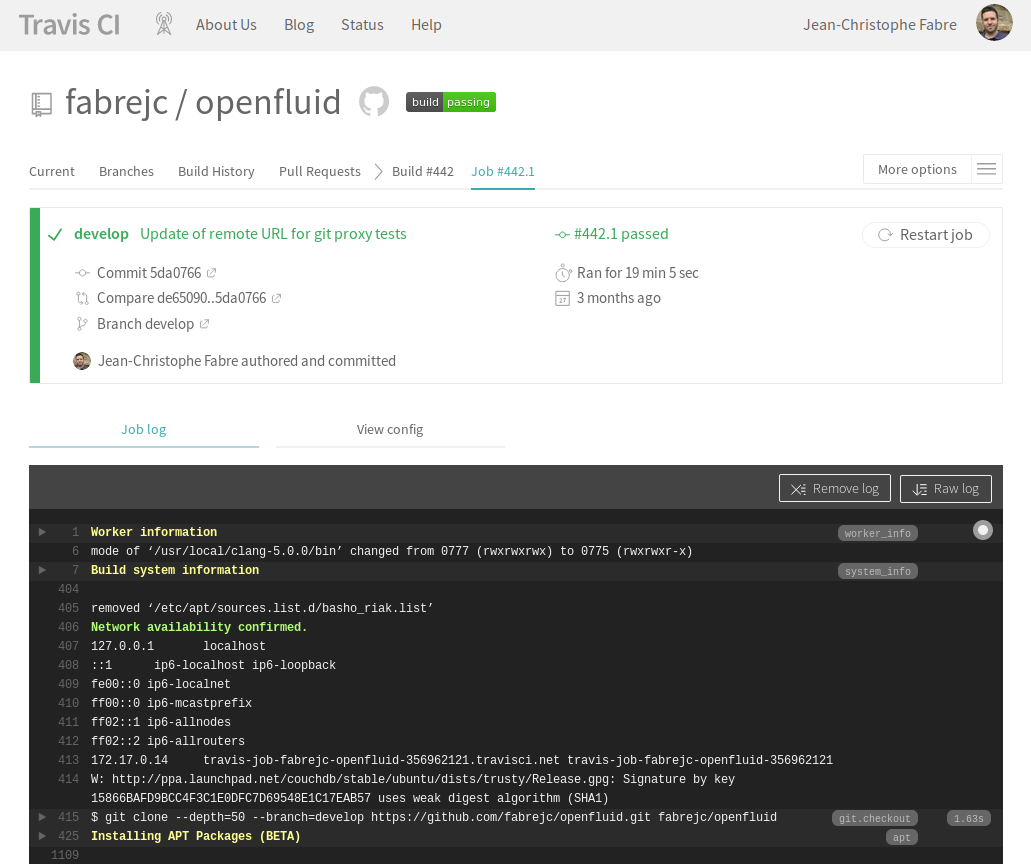
Task: Open the fabrejc owner link
Action: coord(116,103)
